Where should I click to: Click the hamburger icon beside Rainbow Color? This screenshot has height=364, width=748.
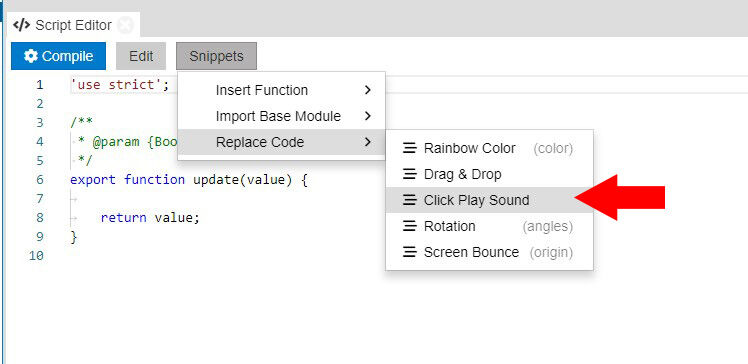(409, 148)
